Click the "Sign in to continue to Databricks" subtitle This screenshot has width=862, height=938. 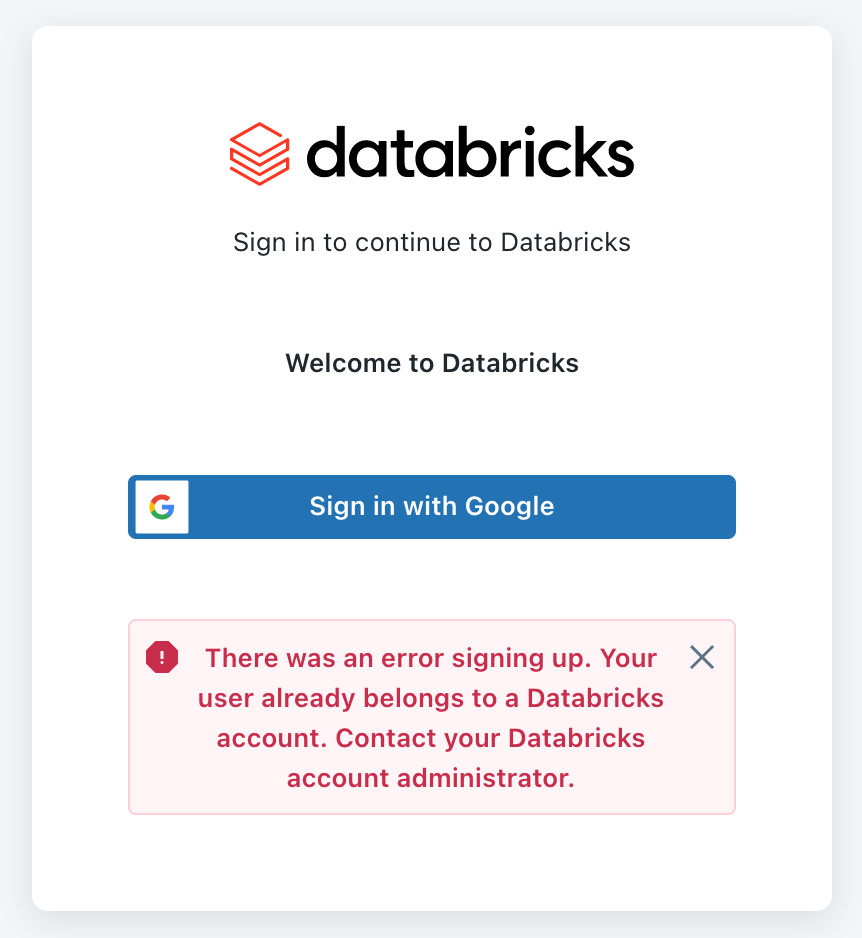(x=431, y=242)
